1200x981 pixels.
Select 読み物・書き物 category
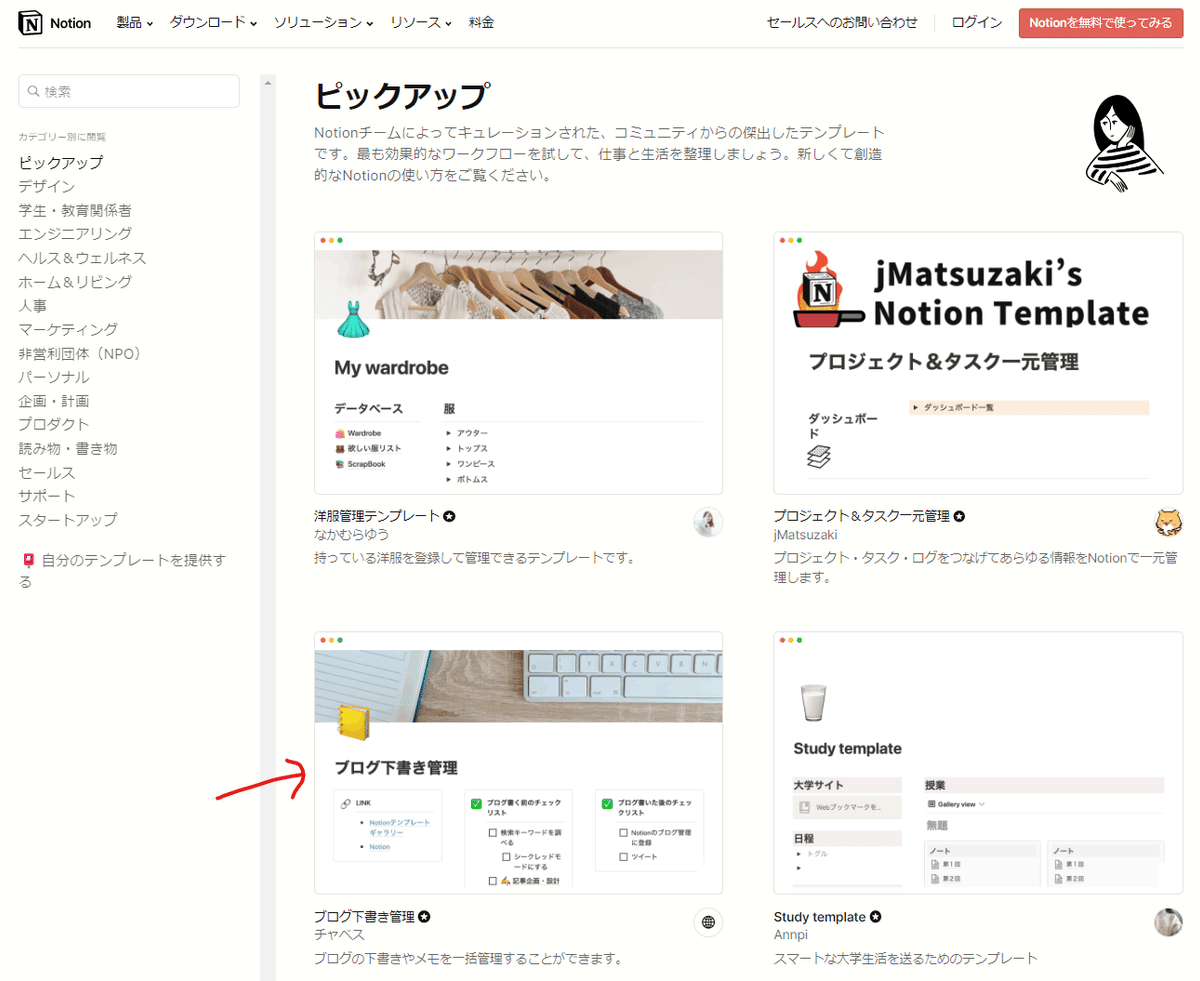coord(68,448)
